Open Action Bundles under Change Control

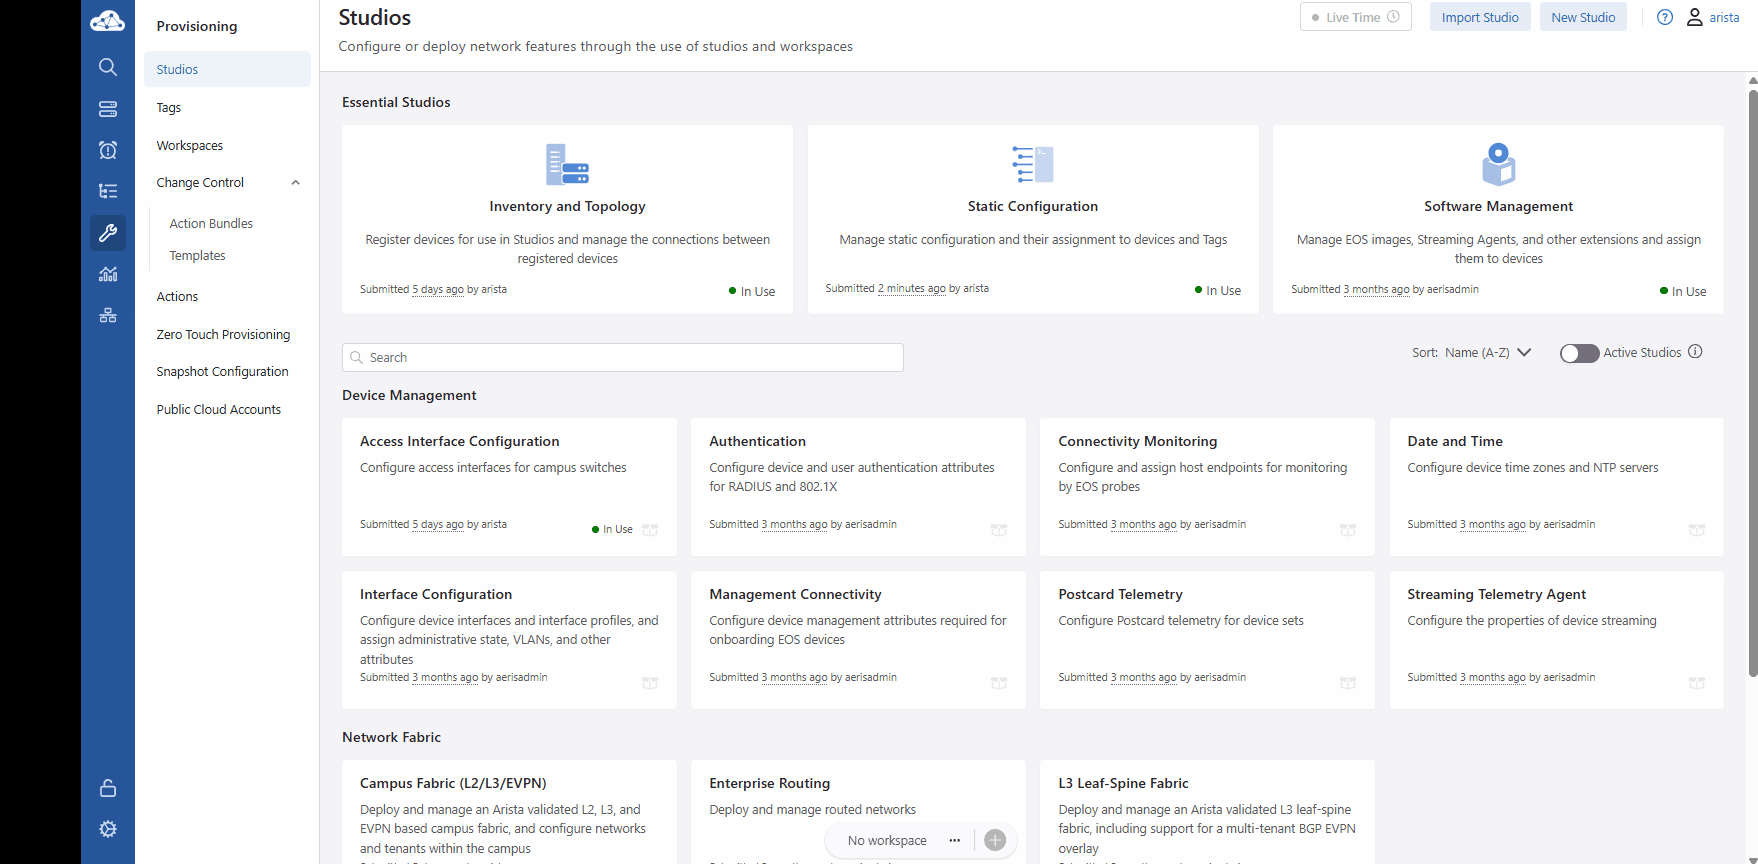coord(211,224)
